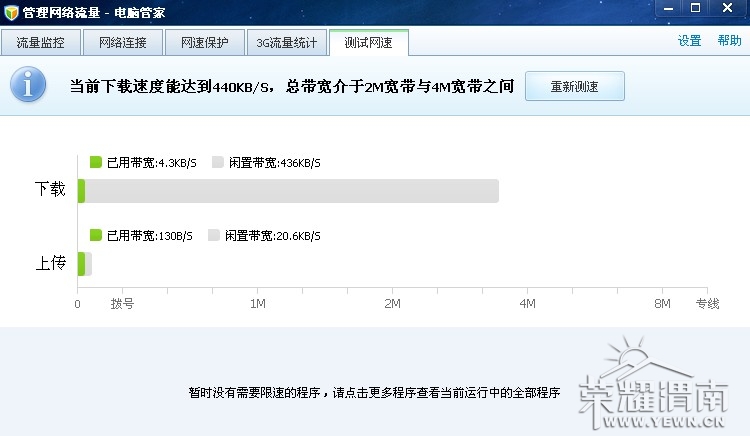Open the 3G流量统计 tab
Screen dimensions: 750x436
click(287, 43)
